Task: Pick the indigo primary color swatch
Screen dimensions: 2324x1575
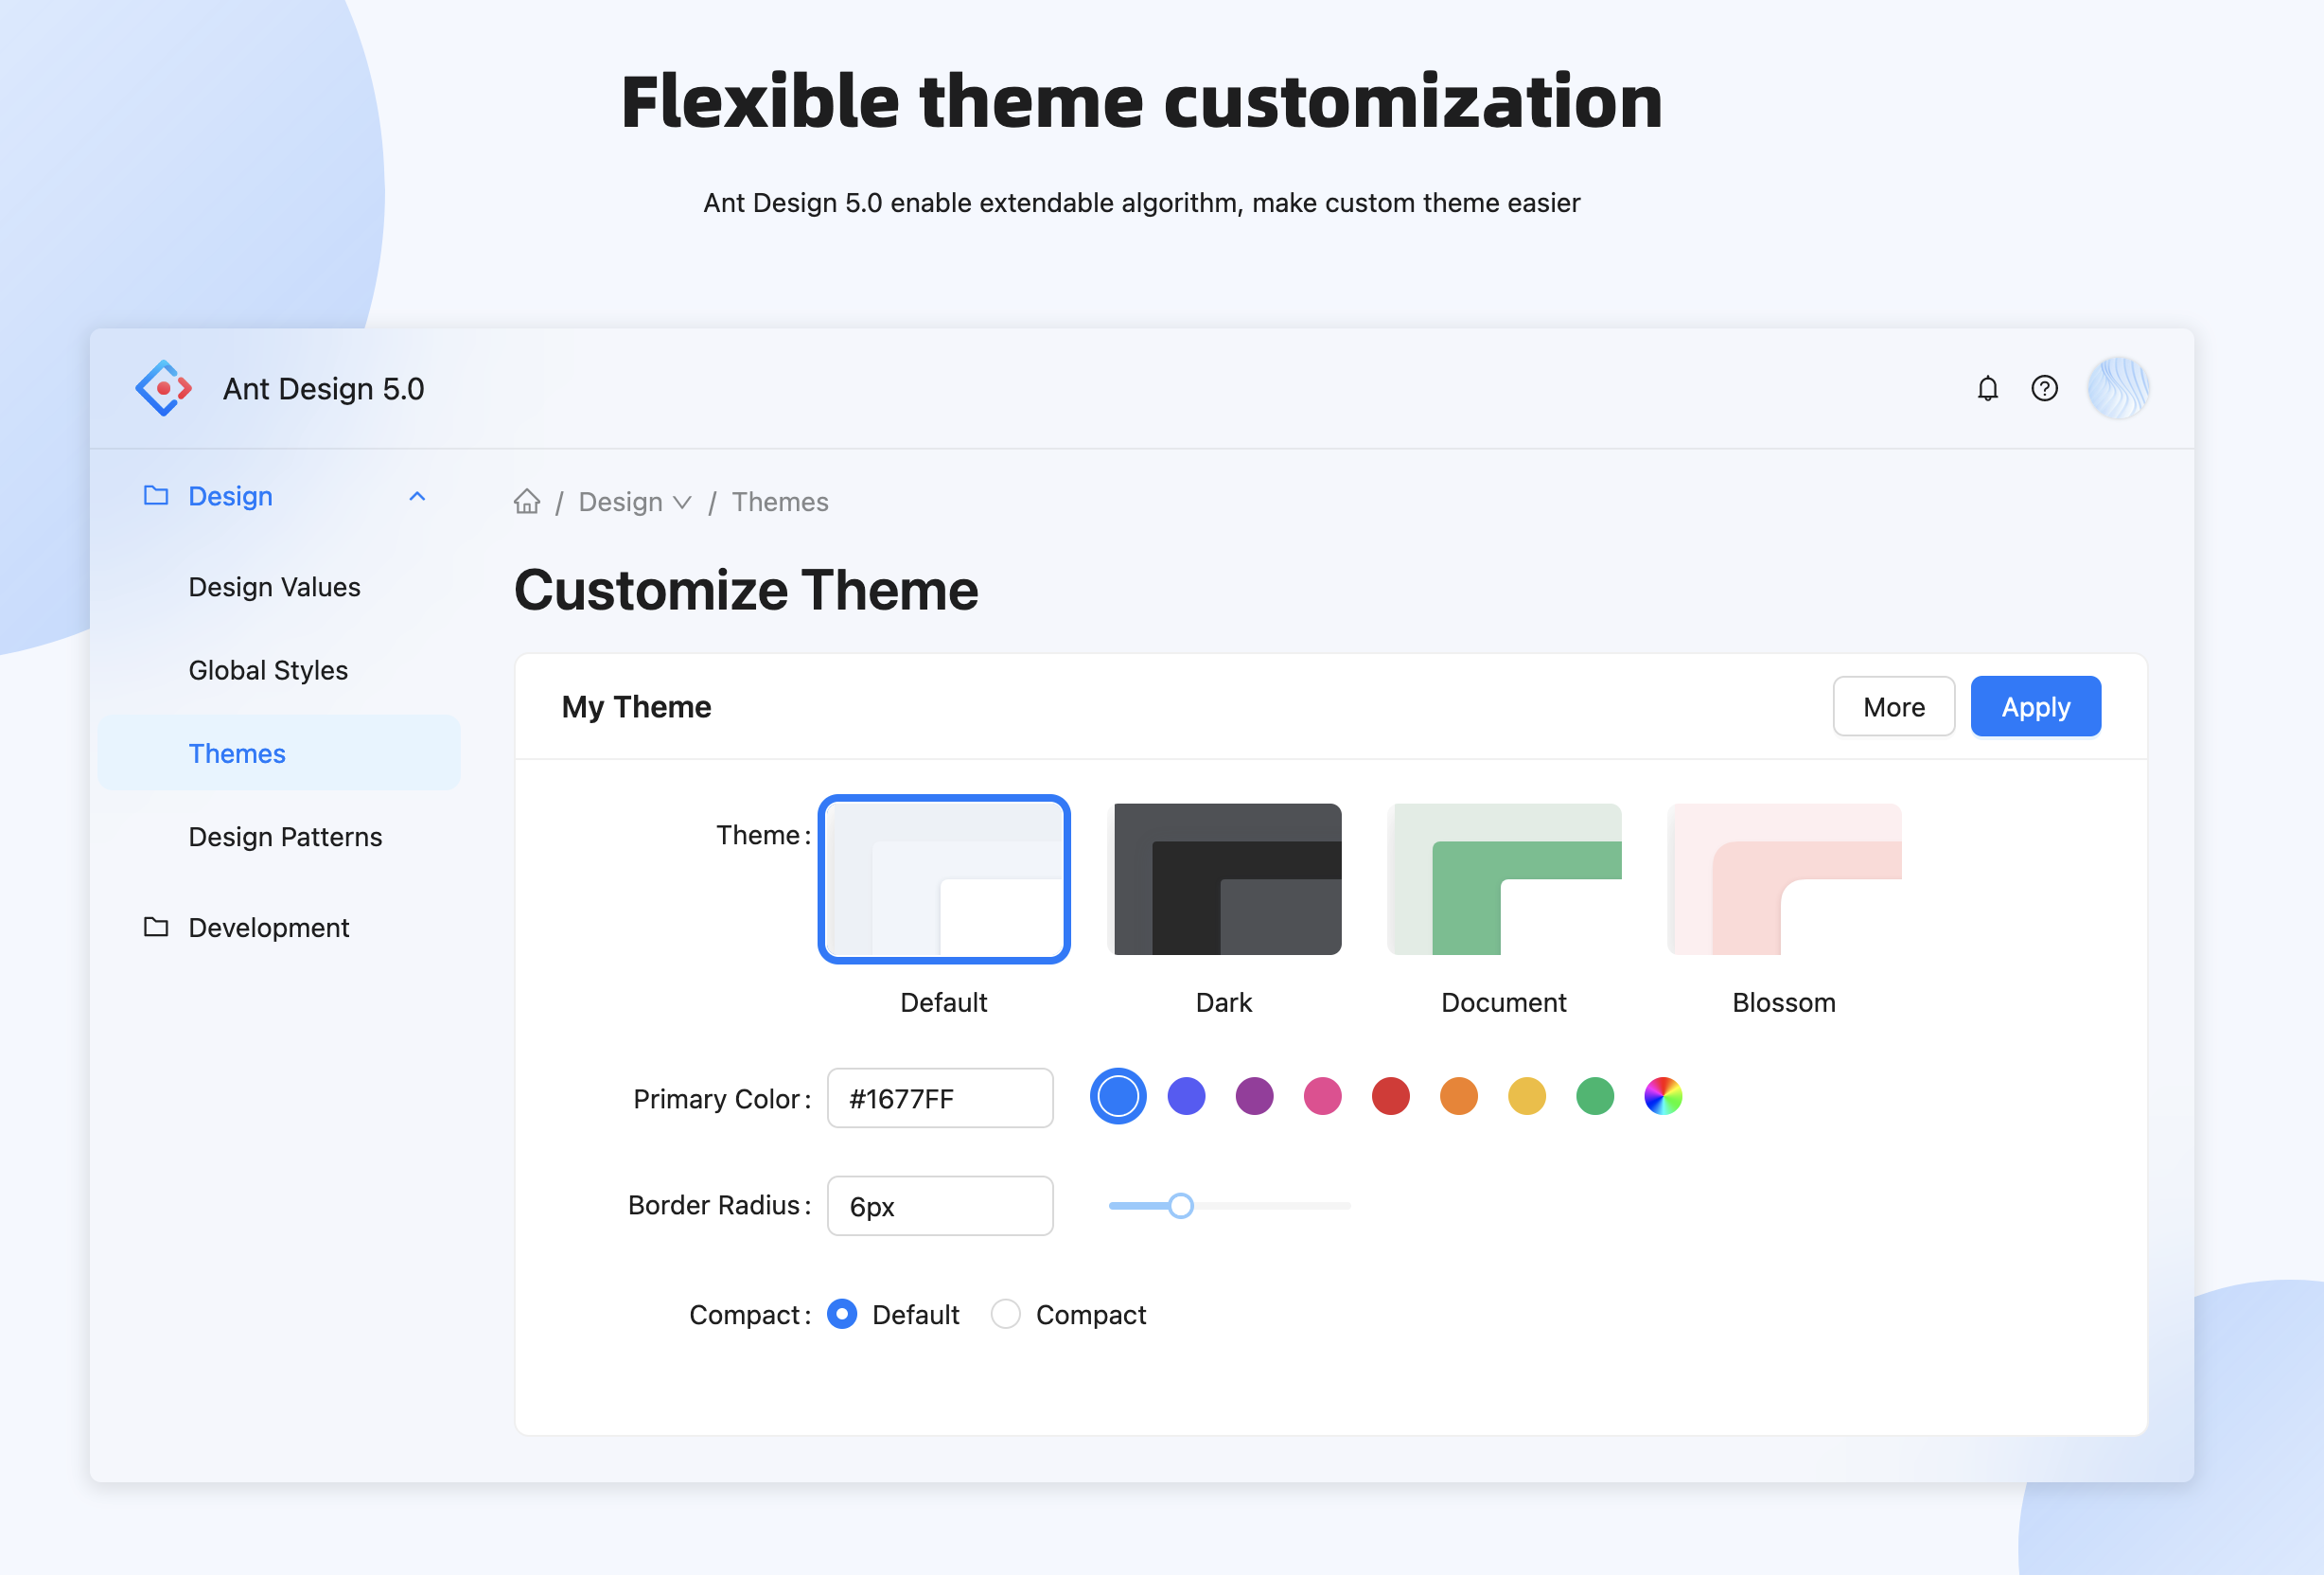Action: (1186, 1096)
